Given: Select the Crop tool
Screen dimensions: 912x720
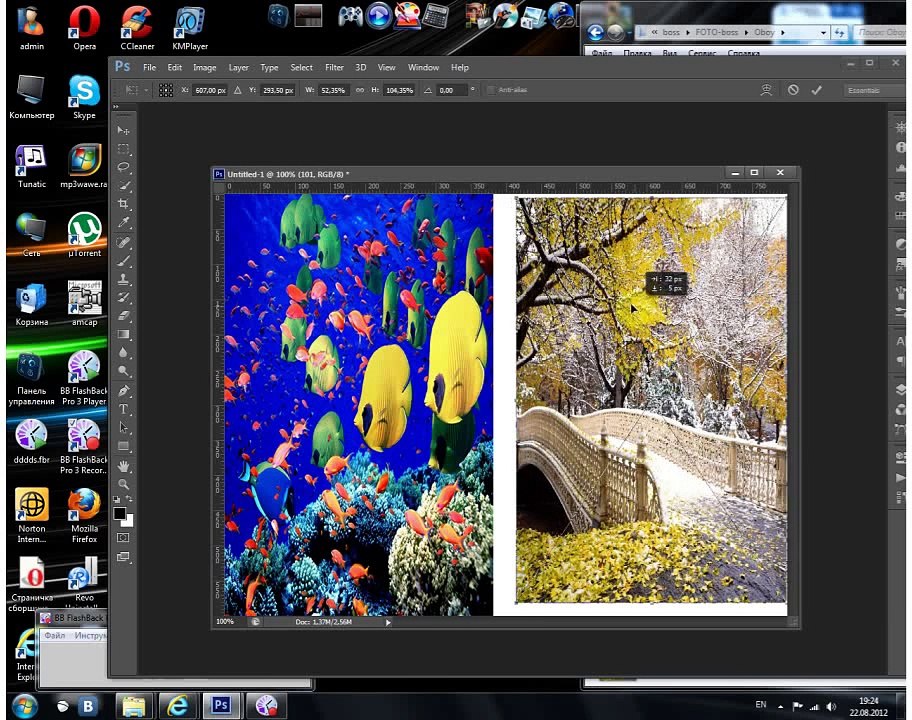Looking at the screenshot, I should (123, 204).
